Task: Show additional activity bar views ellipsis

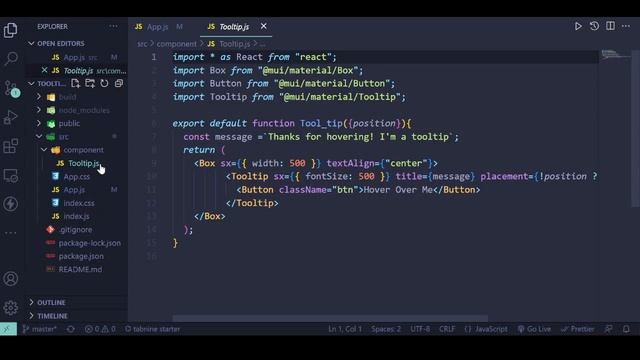Action: tap(11, 233)
